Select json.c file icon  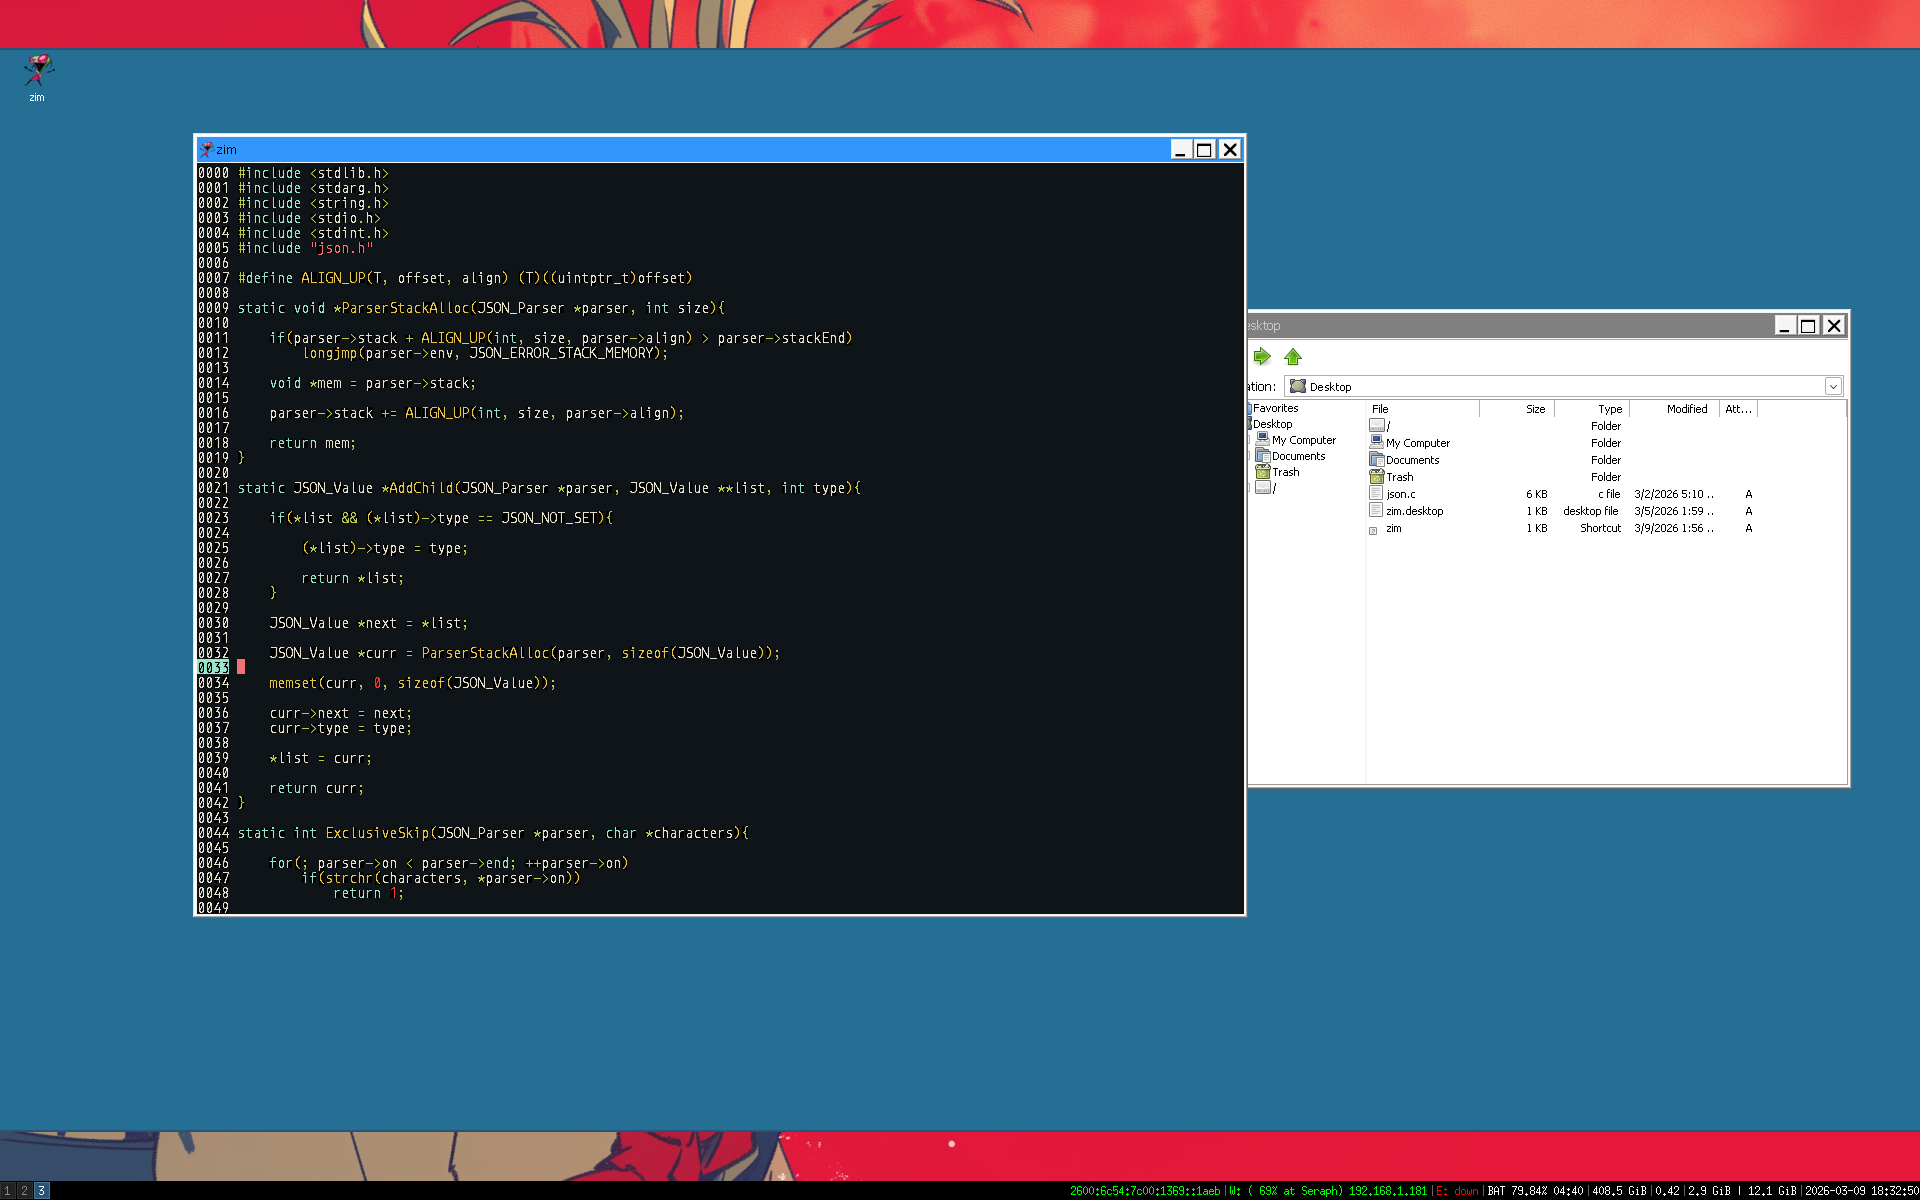1377,494
